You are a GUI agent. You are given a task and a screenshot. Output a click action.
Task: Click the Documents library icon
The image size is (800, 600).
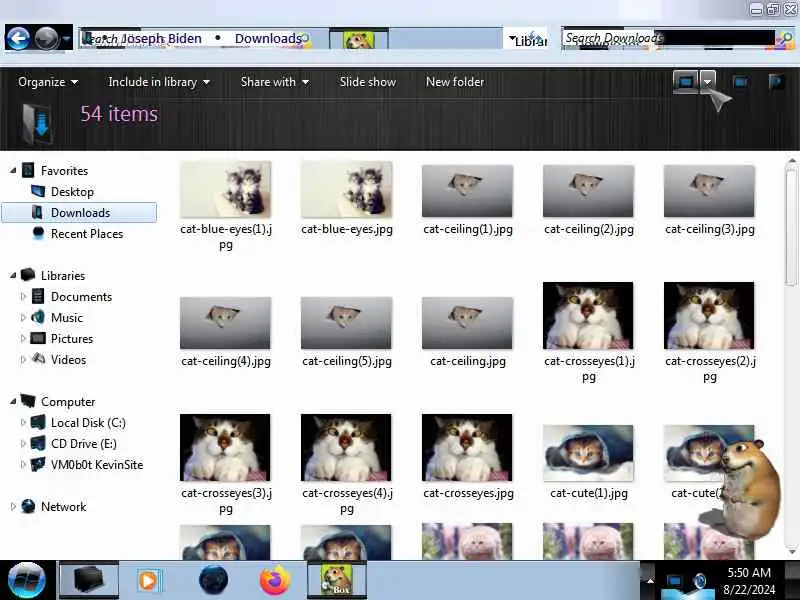tap(38, 296)
